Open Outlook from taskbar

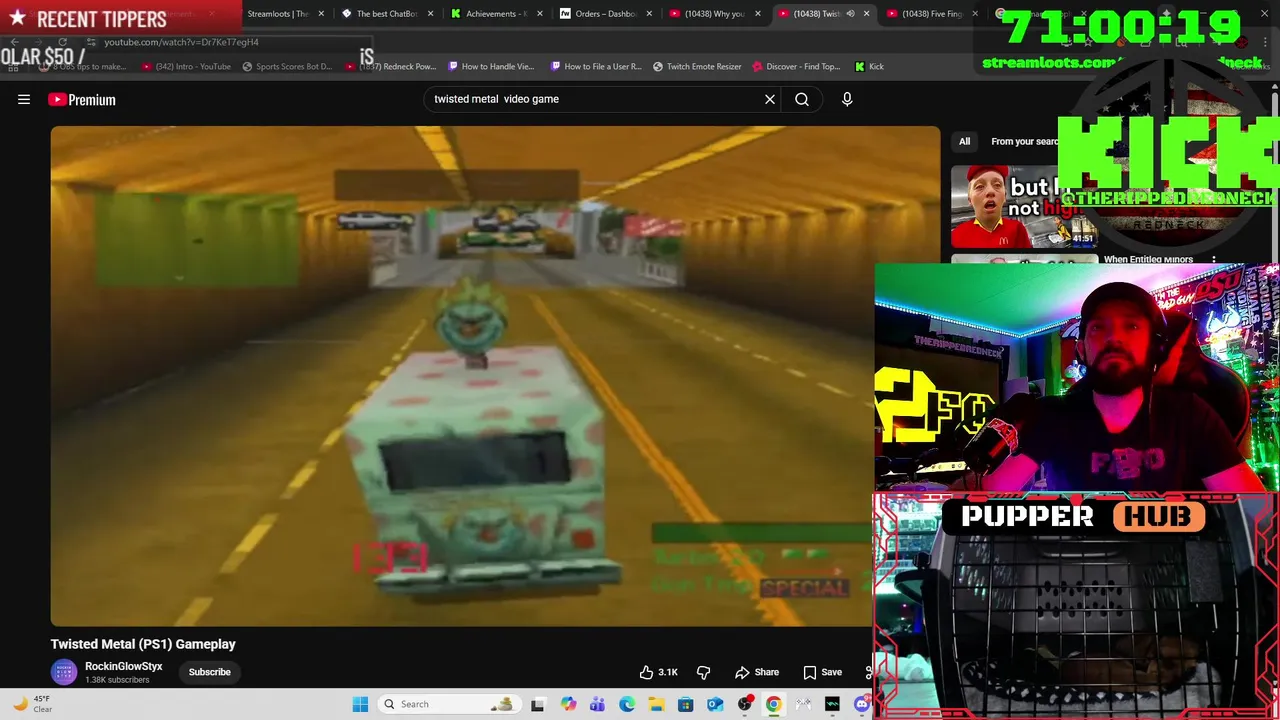(715, 704)
